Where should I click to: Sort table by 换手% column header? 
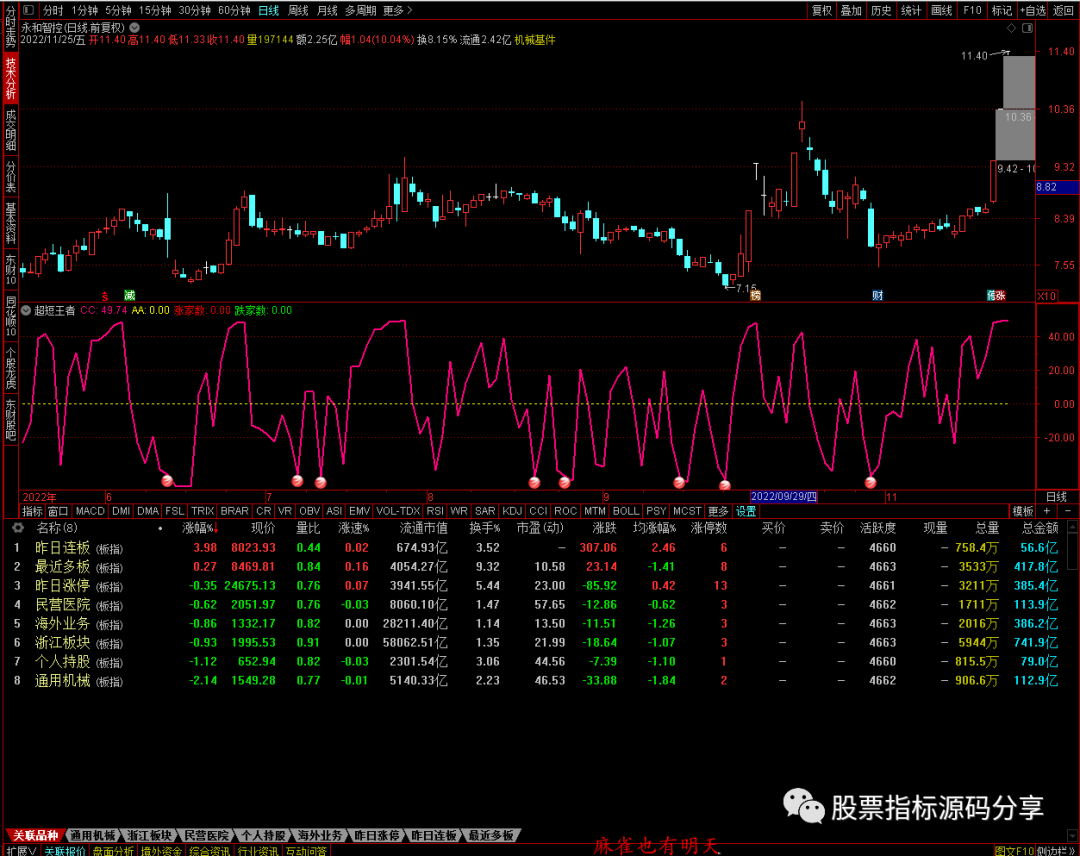[484, 528]
